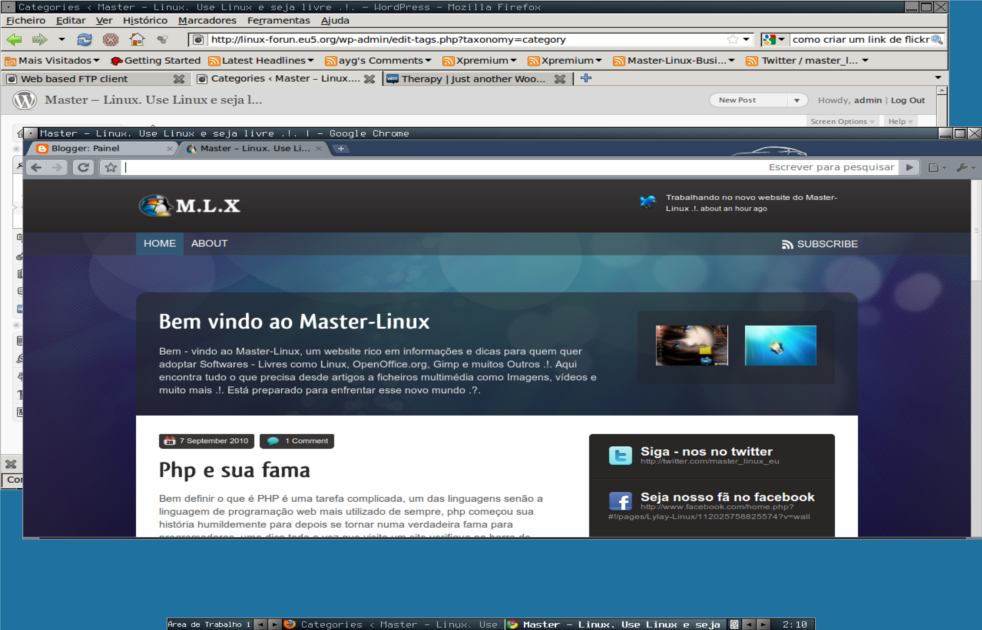
Task: Close Blogger: Painel Chrome tab
Action: pos(170,148)
